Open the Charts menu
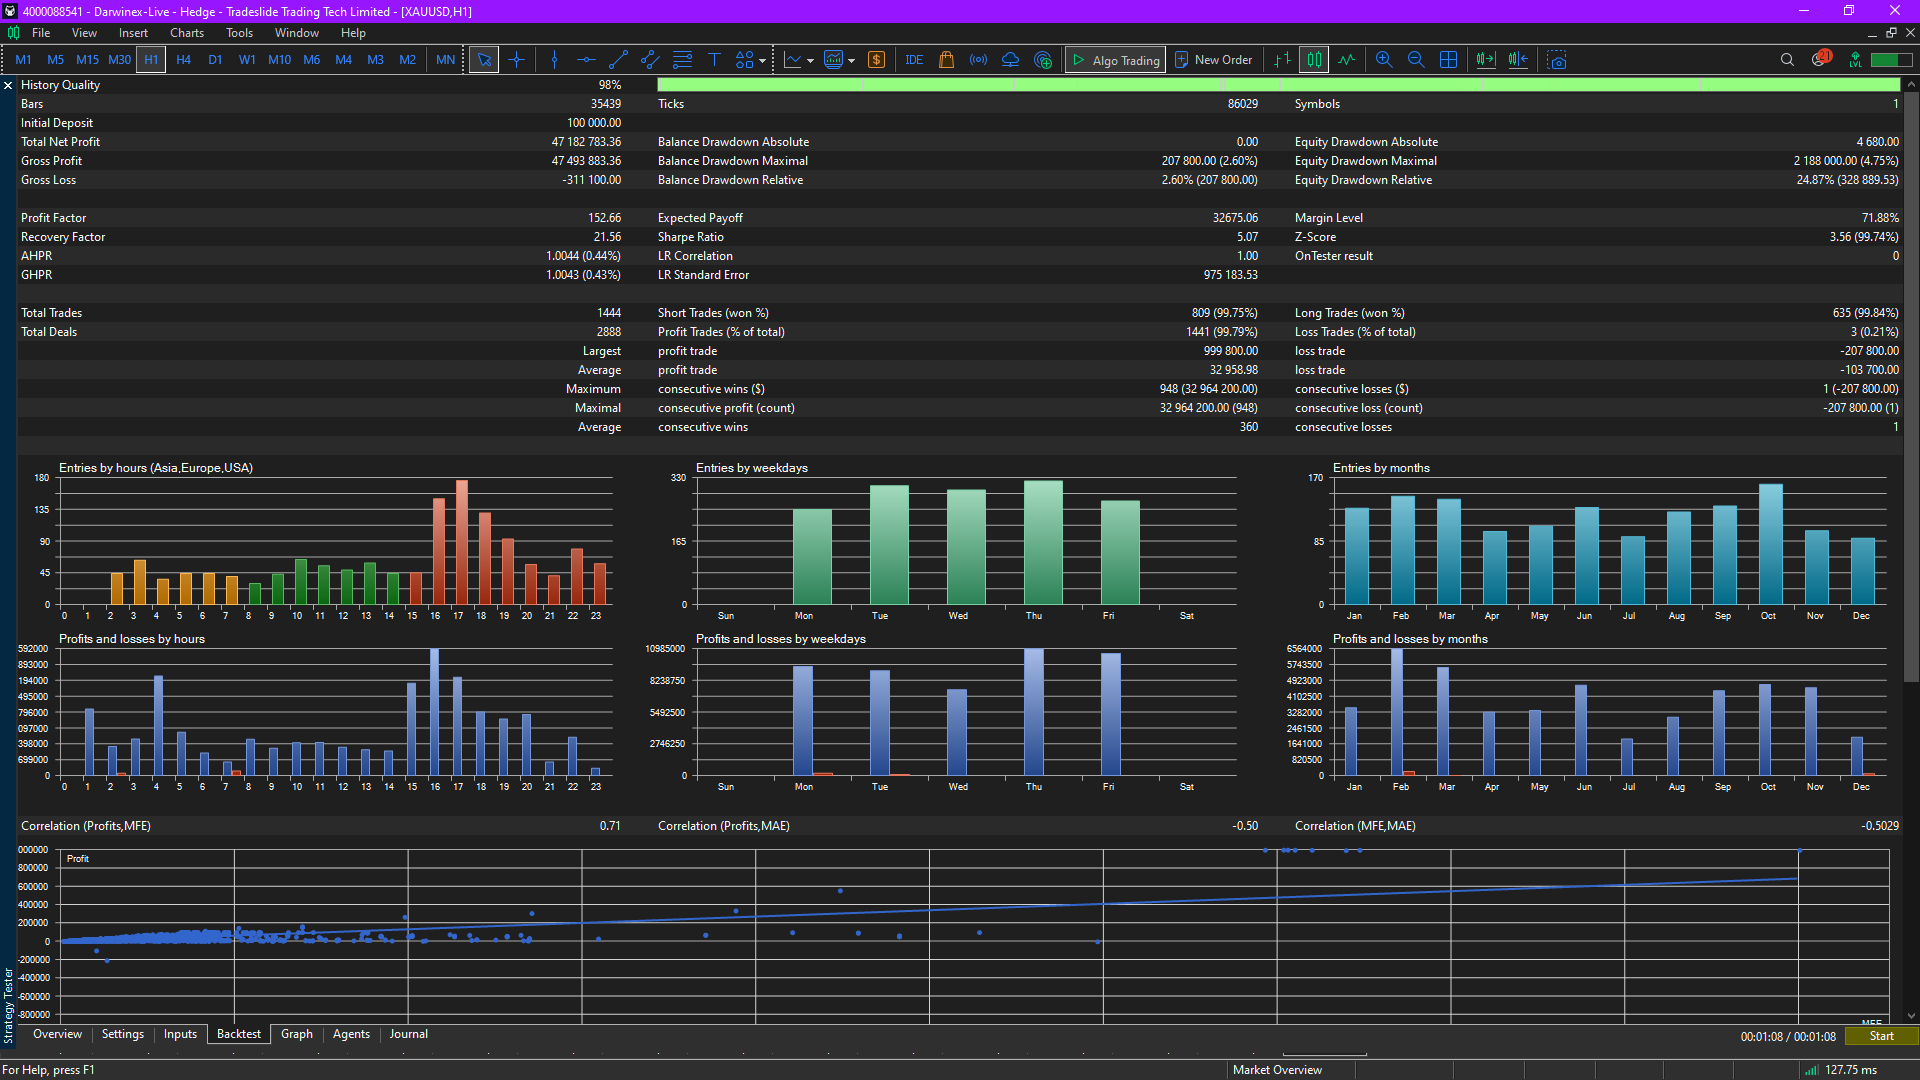 click(x=186, y=33)
